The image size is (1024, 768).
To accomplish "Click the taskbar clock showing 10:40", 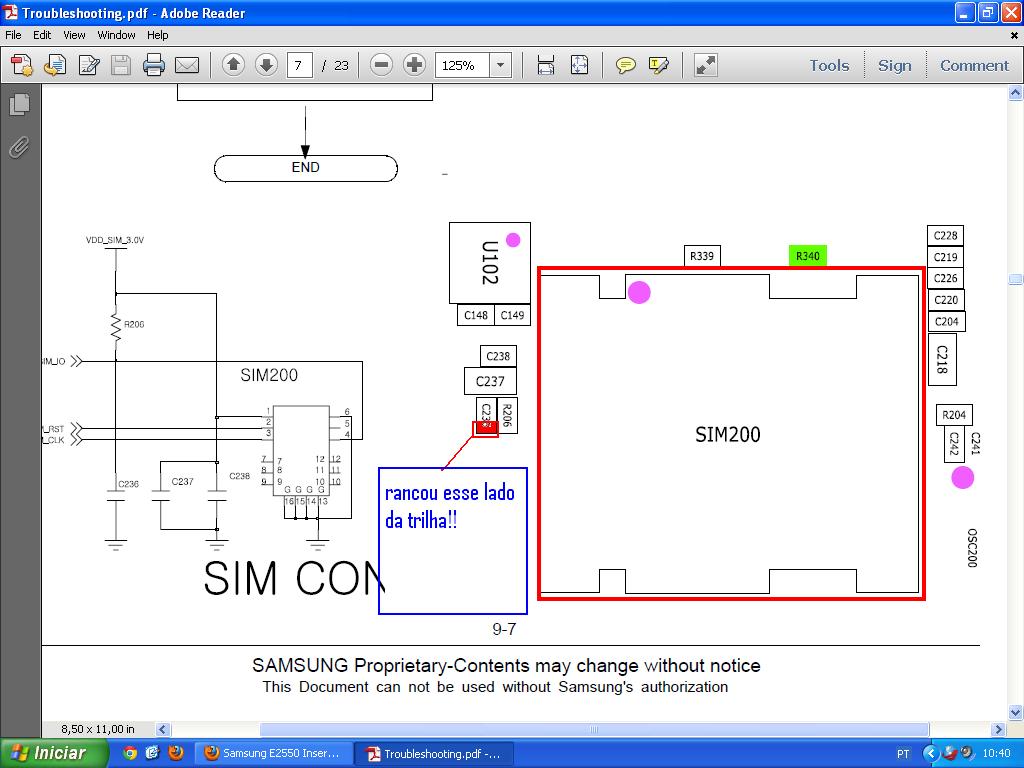I will pos(997,754).
